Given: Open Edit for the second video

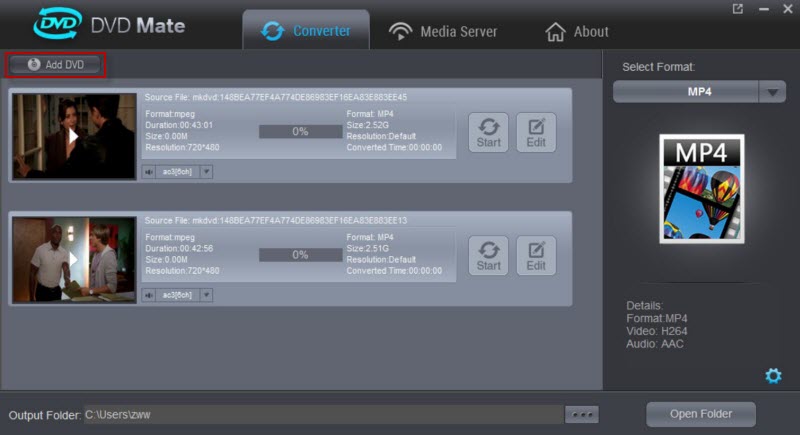Looking at the screenshot, I should pos(536,255).
